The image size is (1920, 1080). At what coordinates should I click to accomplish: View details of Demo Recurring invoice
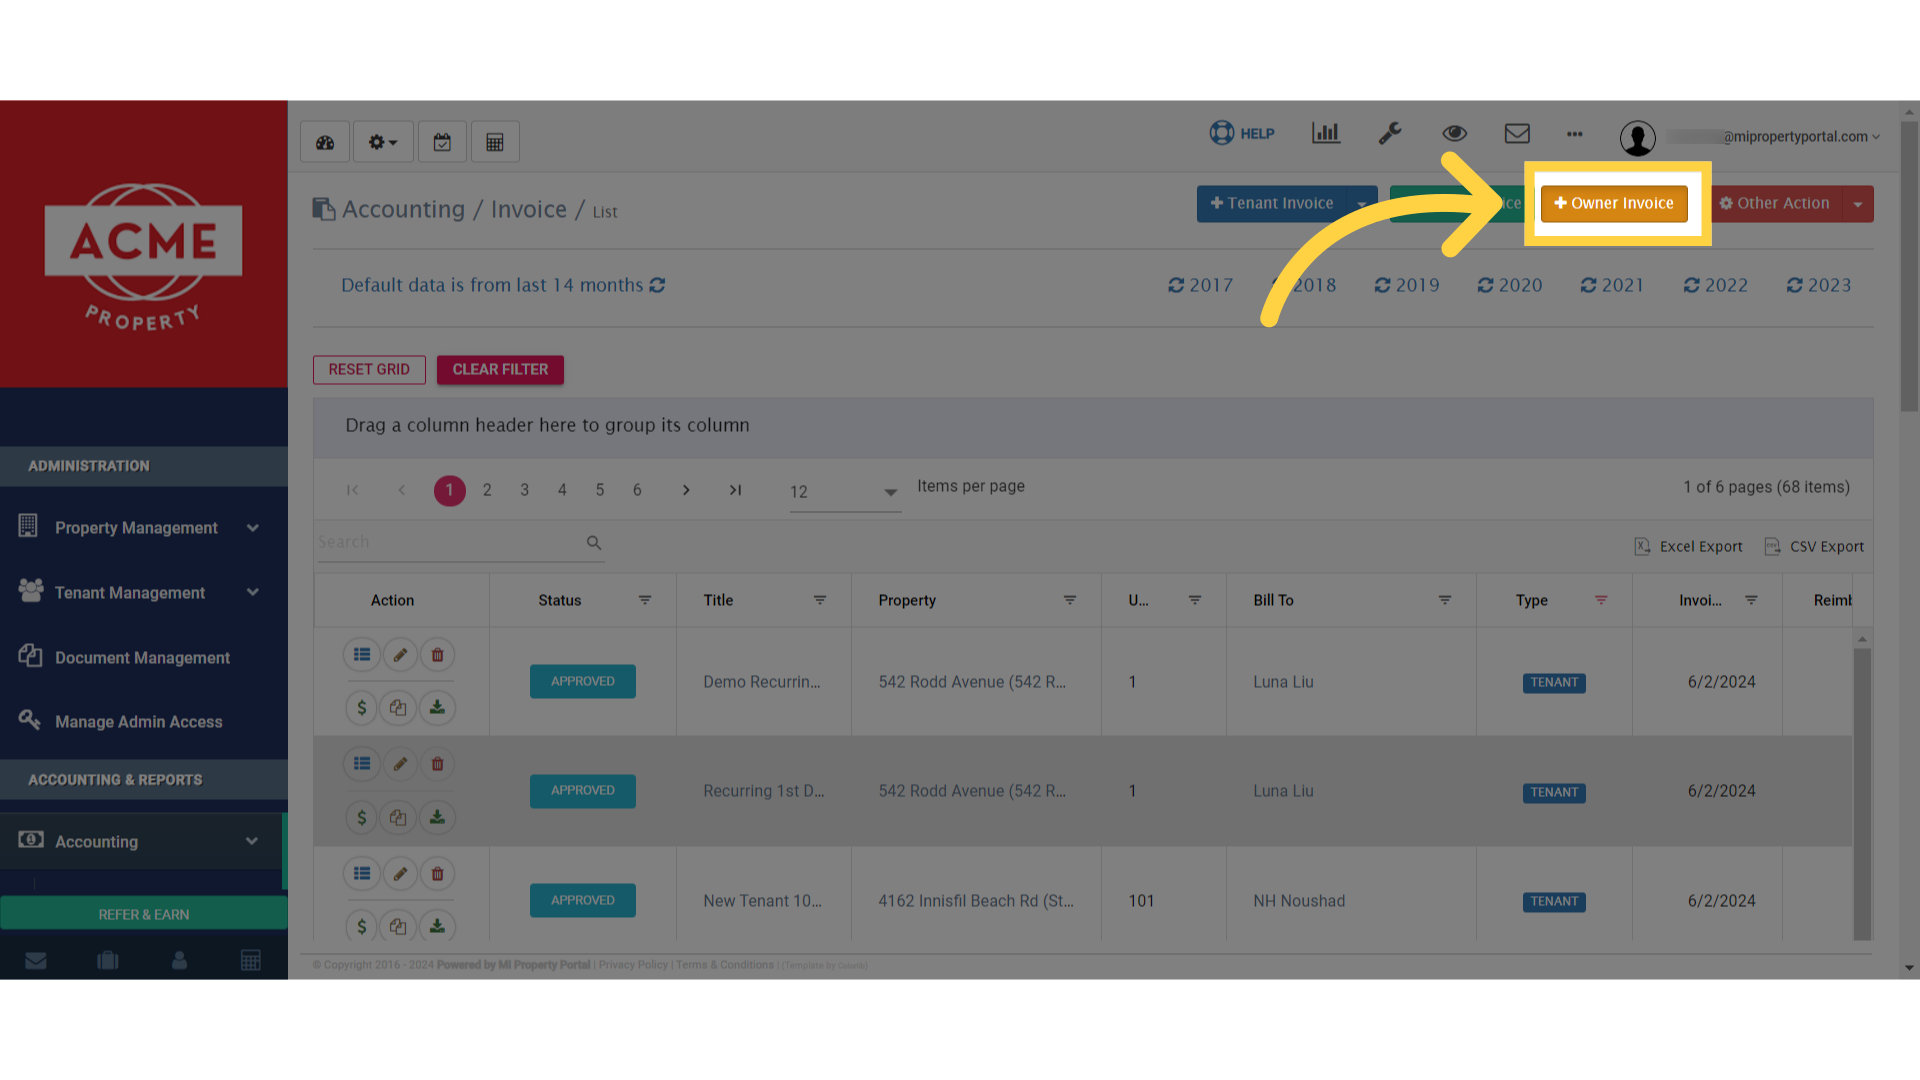pyautogui.click(x=362, y=655)
